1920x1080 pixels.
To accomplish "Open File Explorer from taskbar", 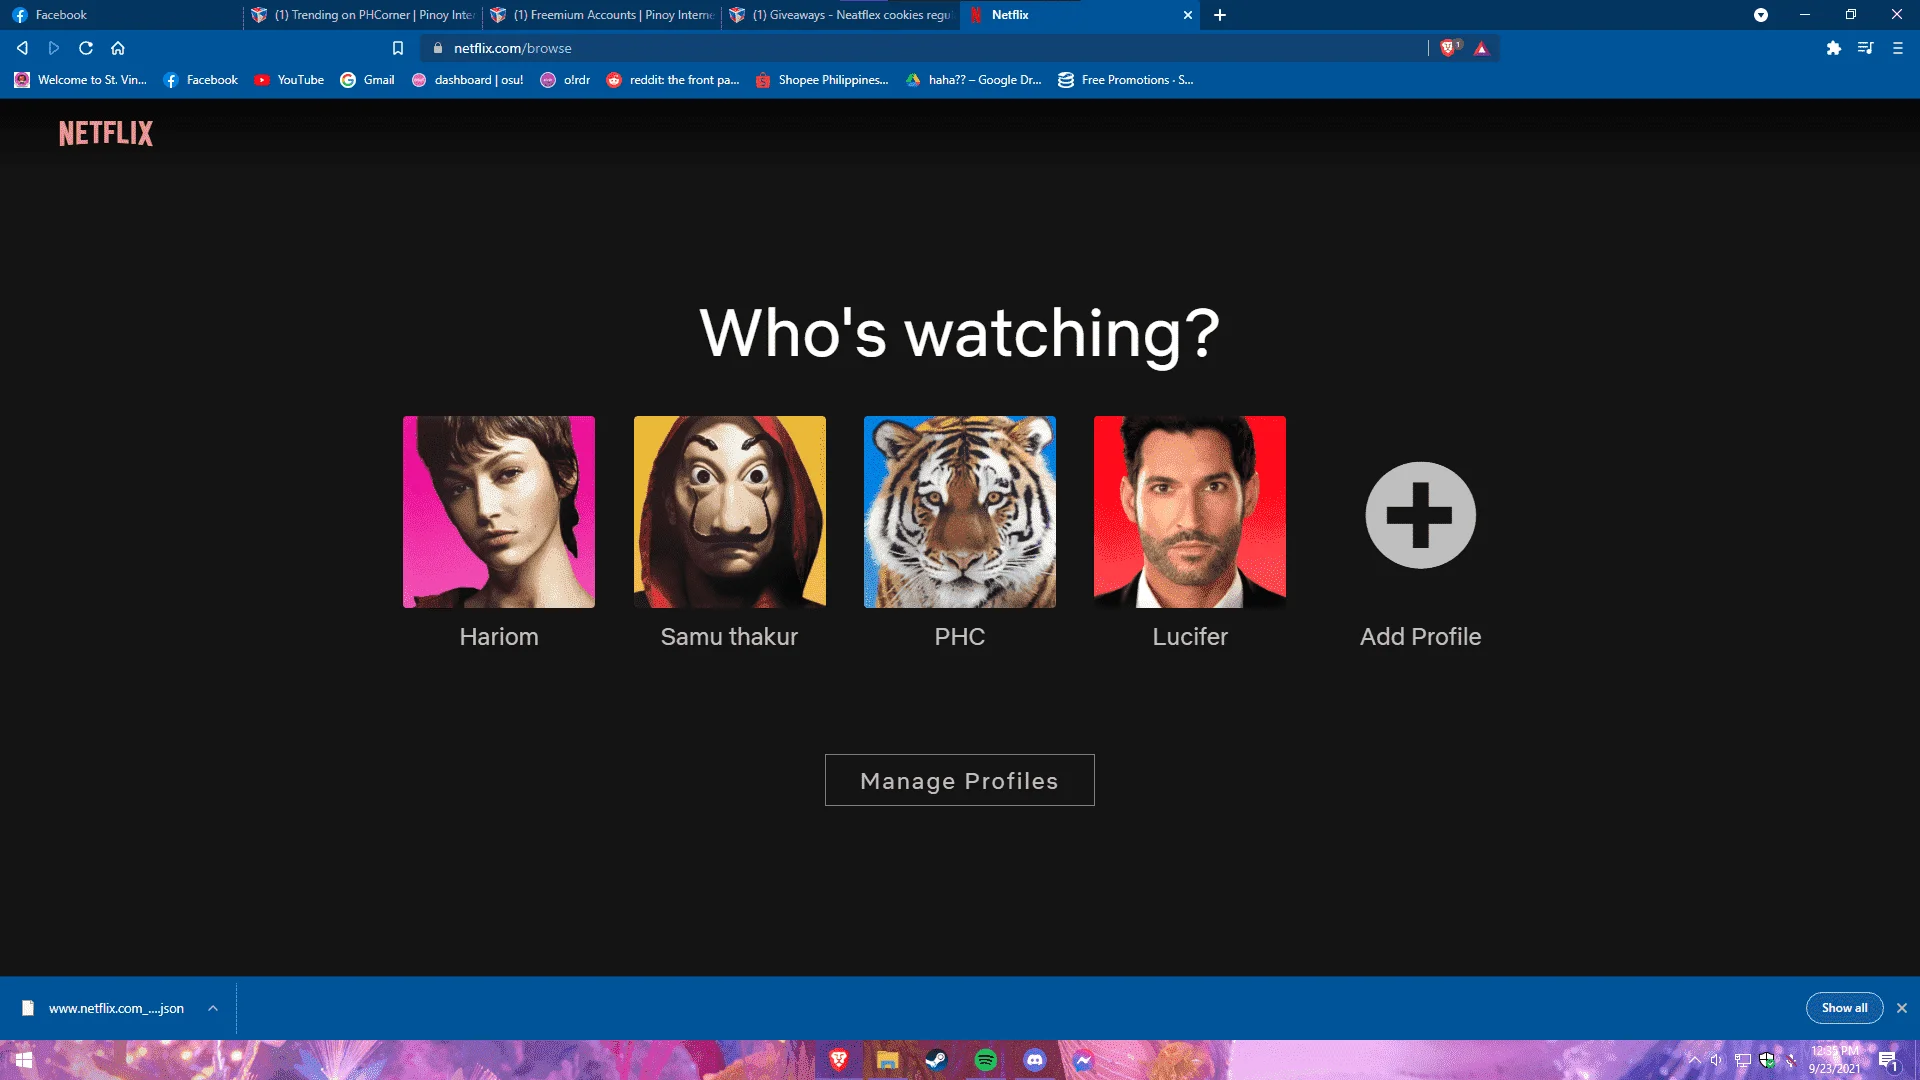I will click(x=888, y=1060).
